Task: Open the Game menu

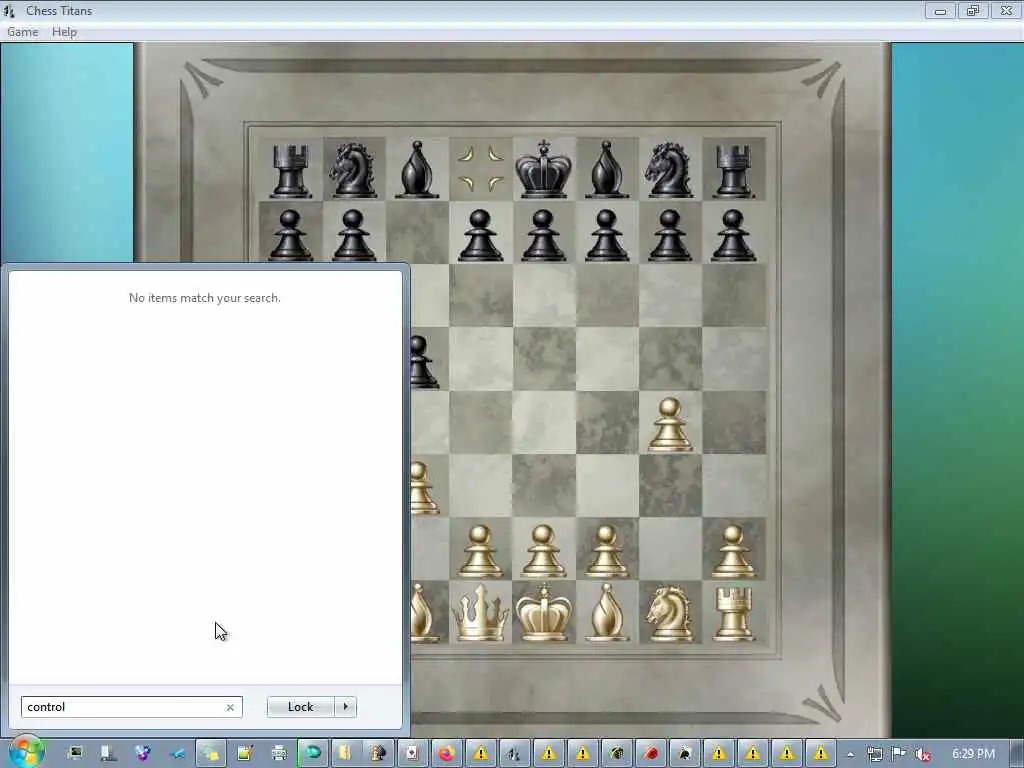Action: point(23,32)
